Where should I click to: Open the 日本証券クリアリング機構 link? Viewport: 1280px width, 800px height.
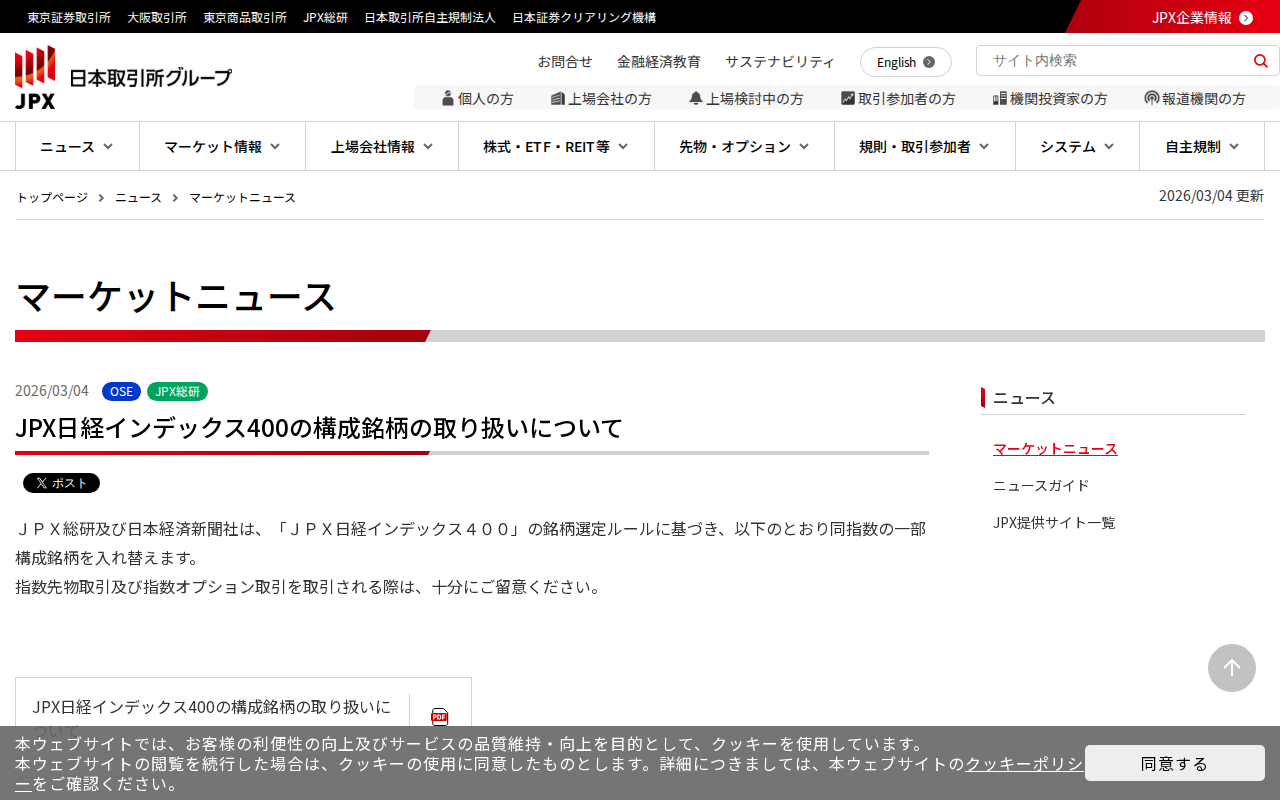(584, 17)
